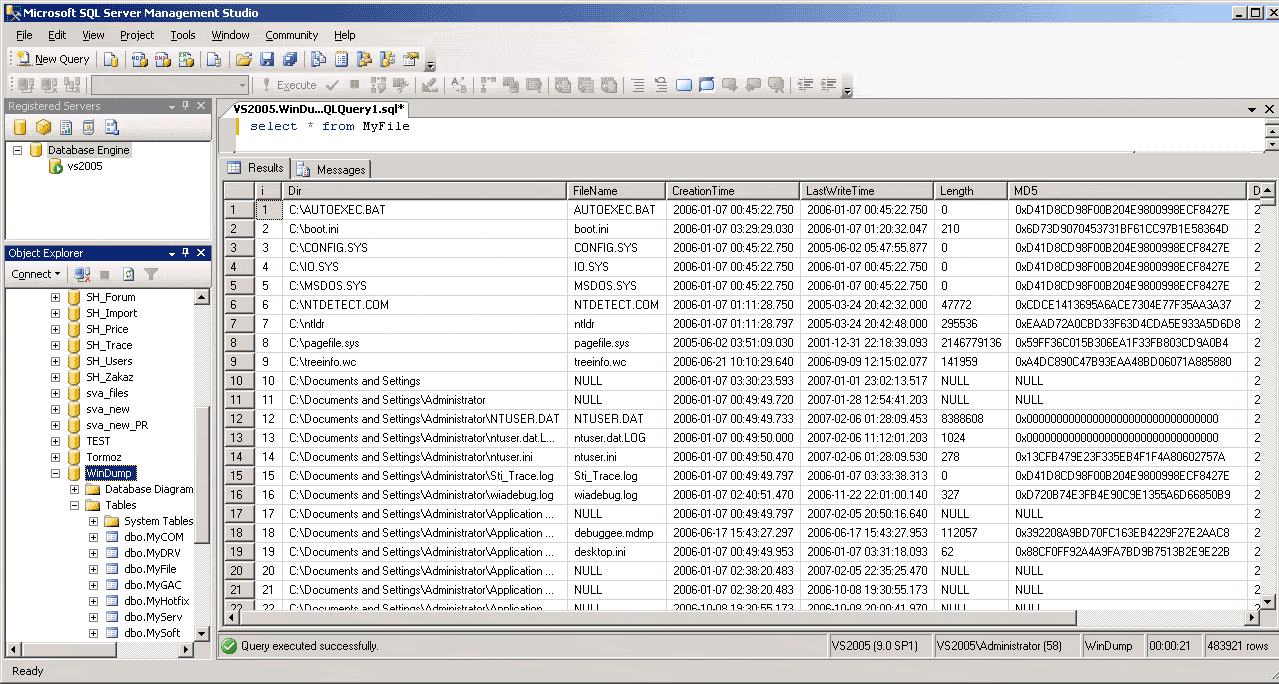Click the Analysis Services MDX Query icon

pos(139,59)
